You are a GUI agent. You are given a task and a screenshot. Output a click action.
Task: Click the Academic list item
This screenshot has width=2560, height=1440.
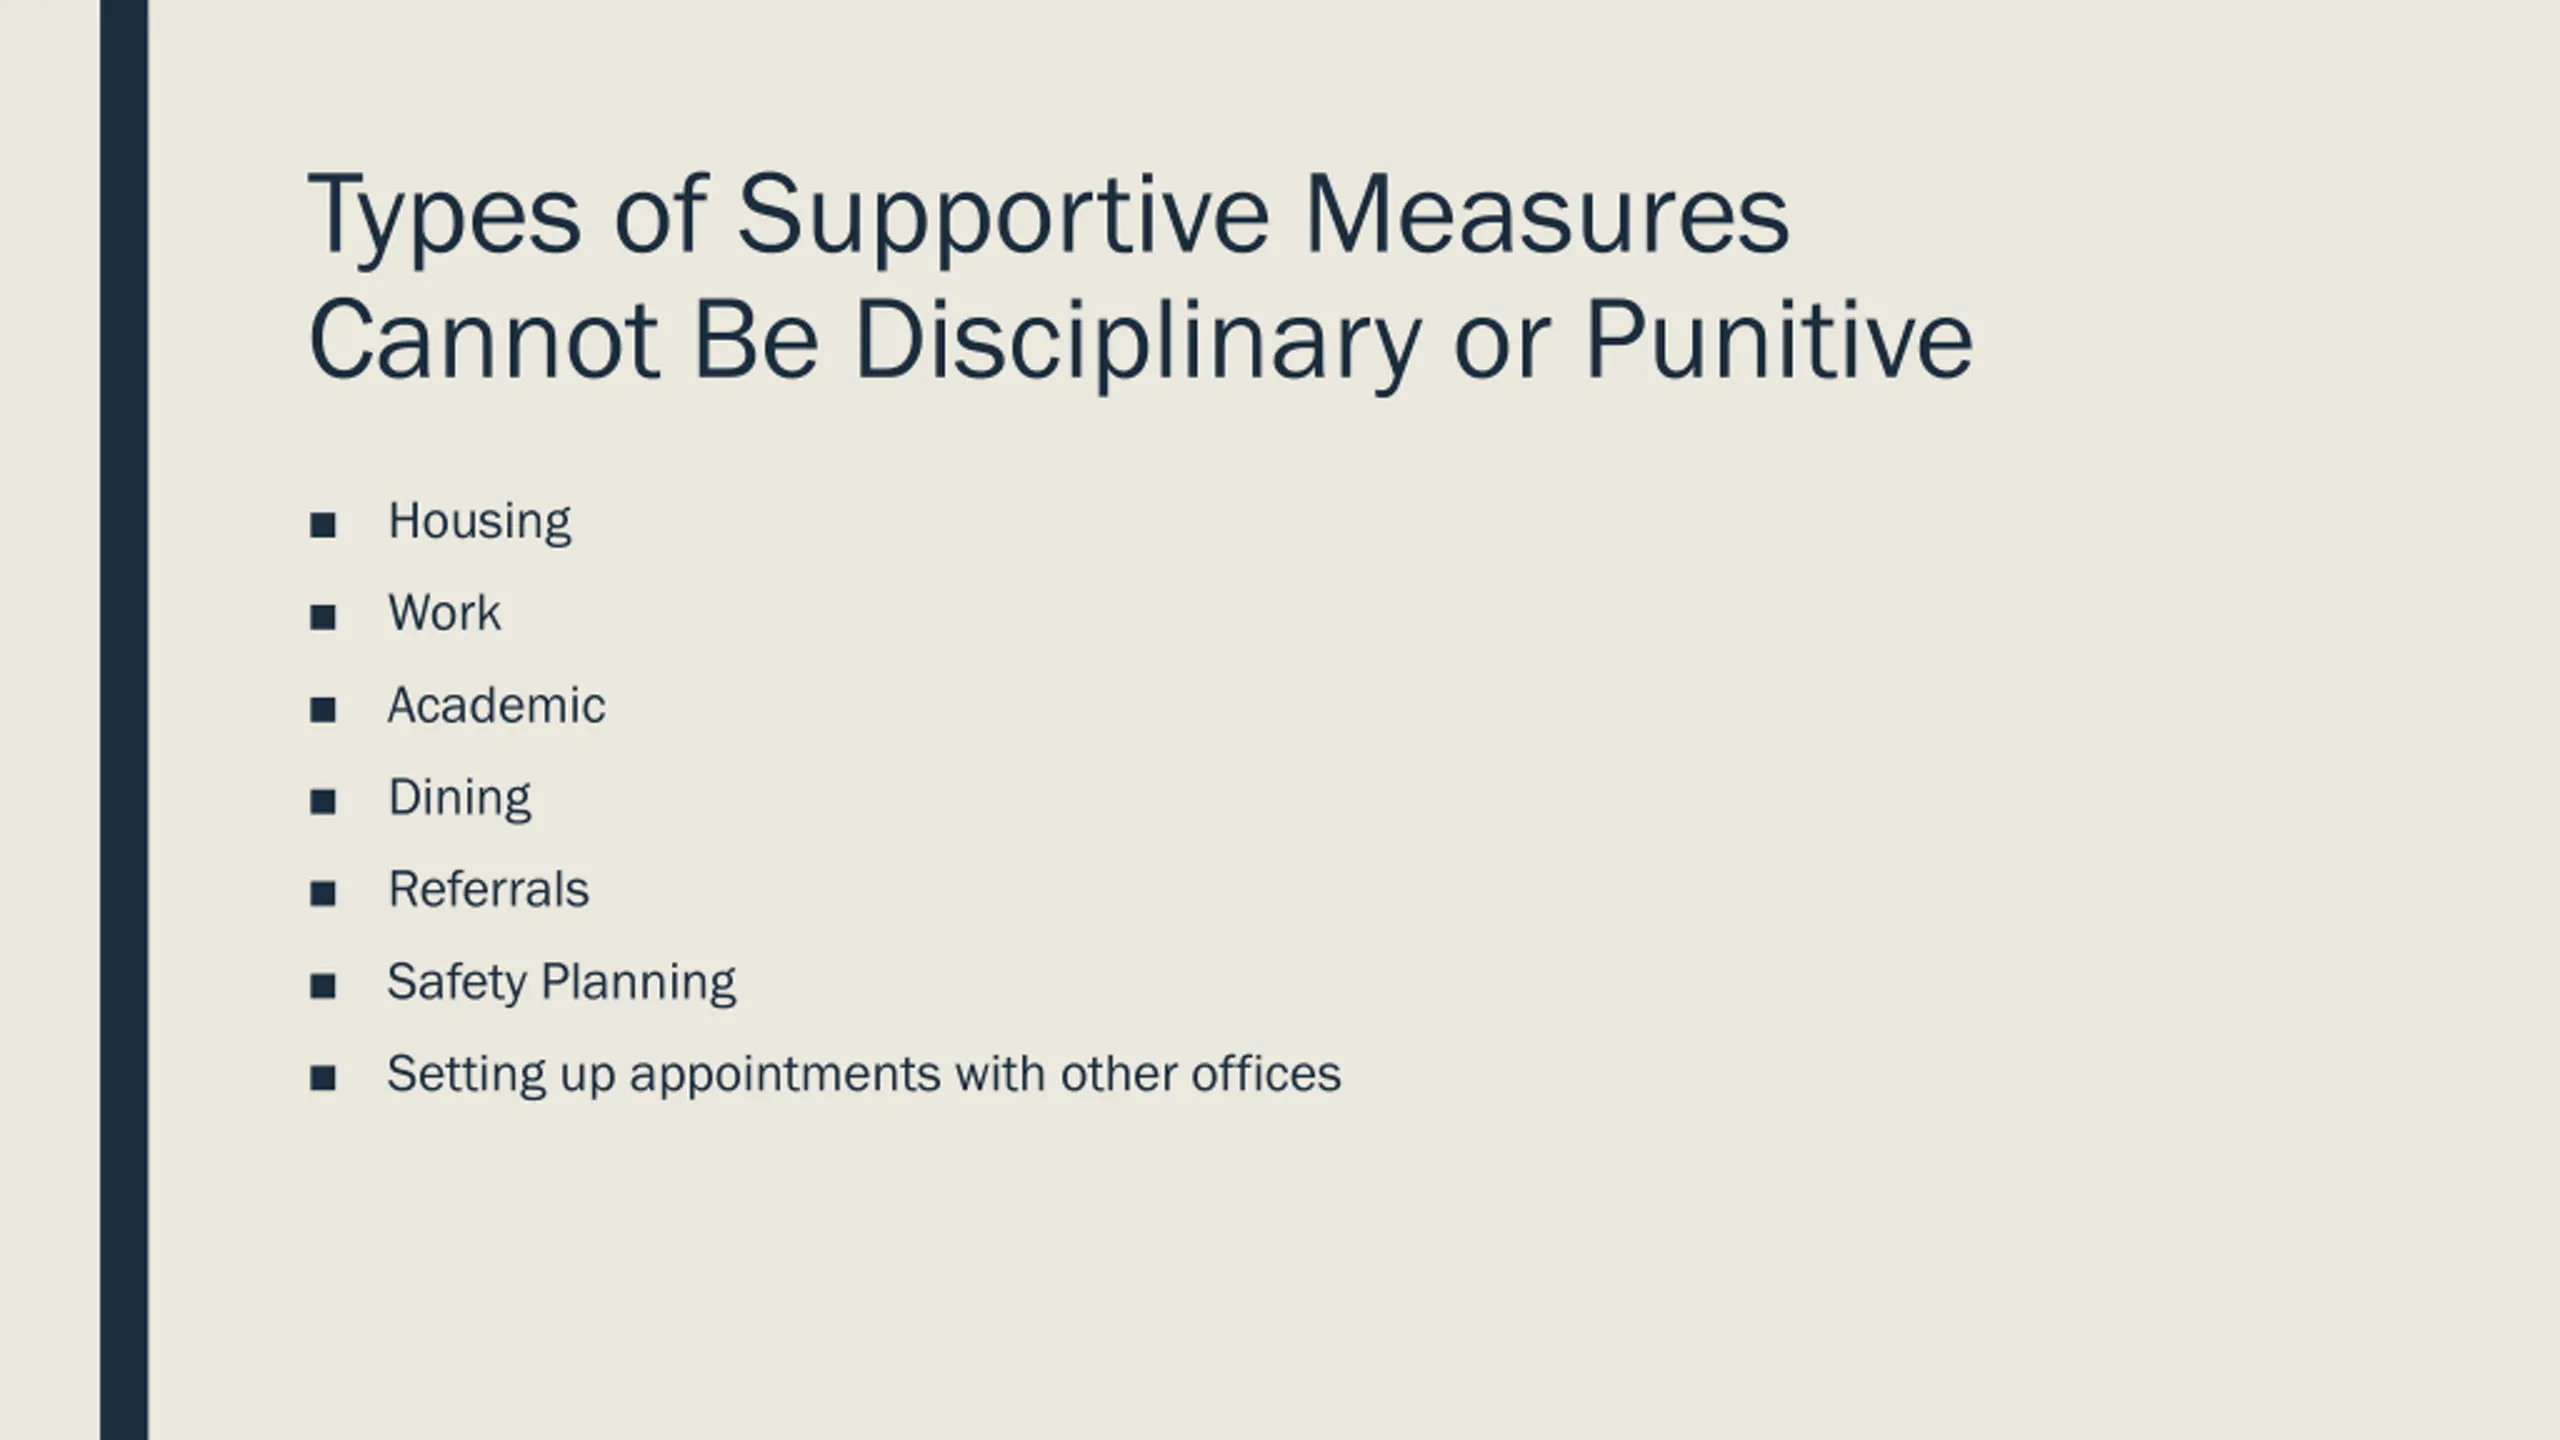point(496,705)
